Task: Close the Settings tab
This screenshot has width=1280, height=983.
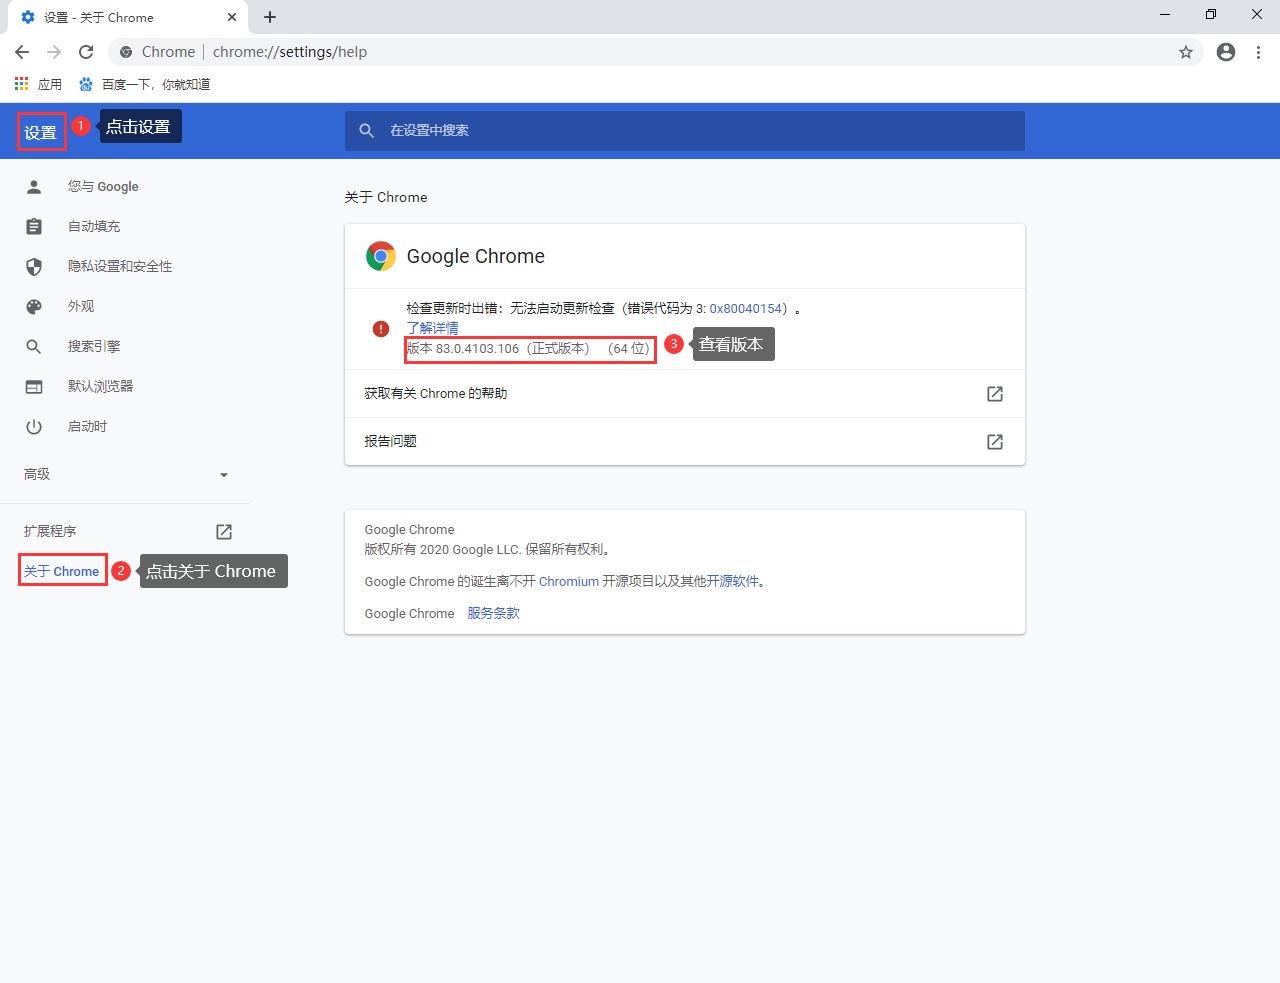Action: (x=232, y=17)
